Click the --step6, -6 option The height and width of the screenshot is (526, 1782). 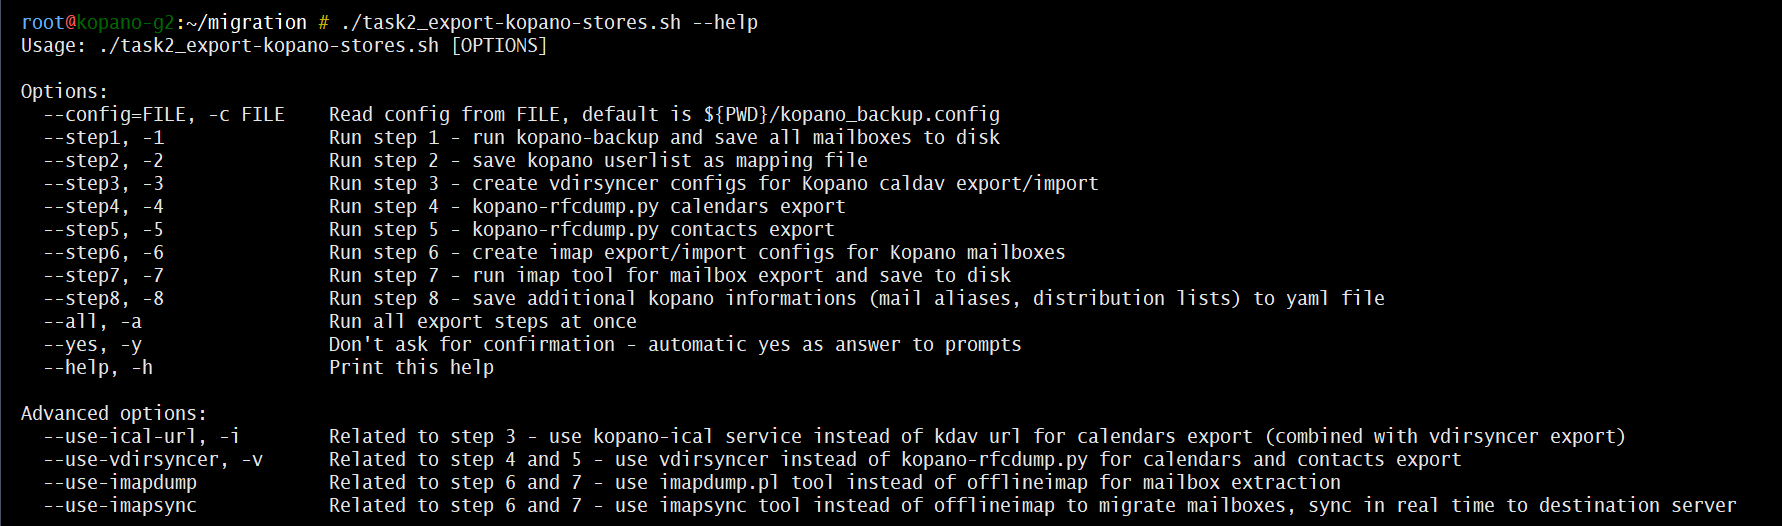pos(103,252)
